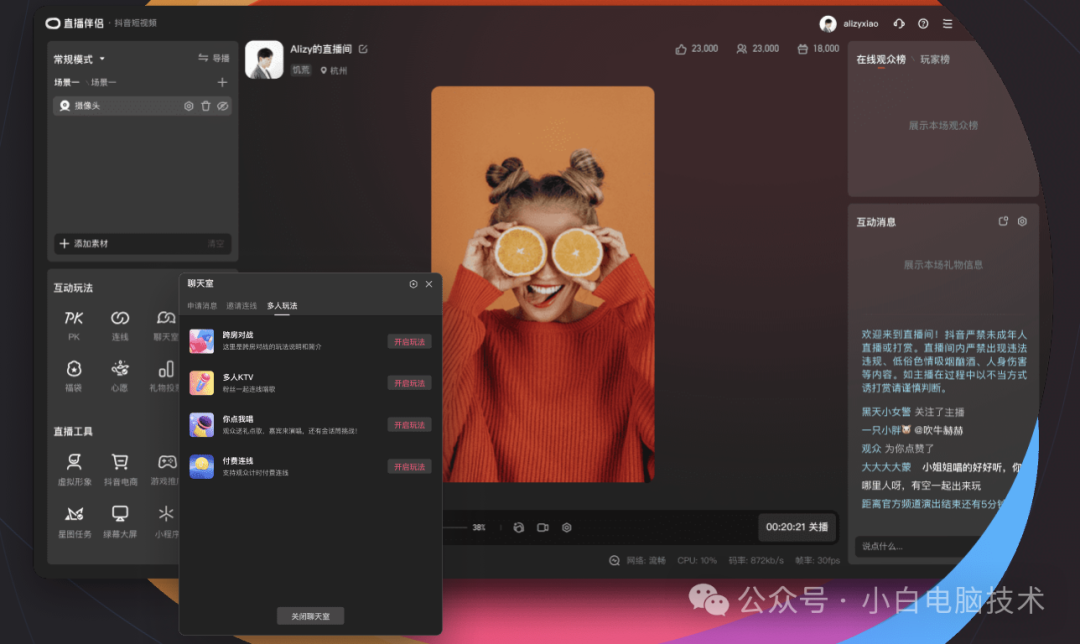This screenshot has width=1080, height=644.
Task: Toggle visibility of the 摄像头 source
Action: (x=222, y=106)
